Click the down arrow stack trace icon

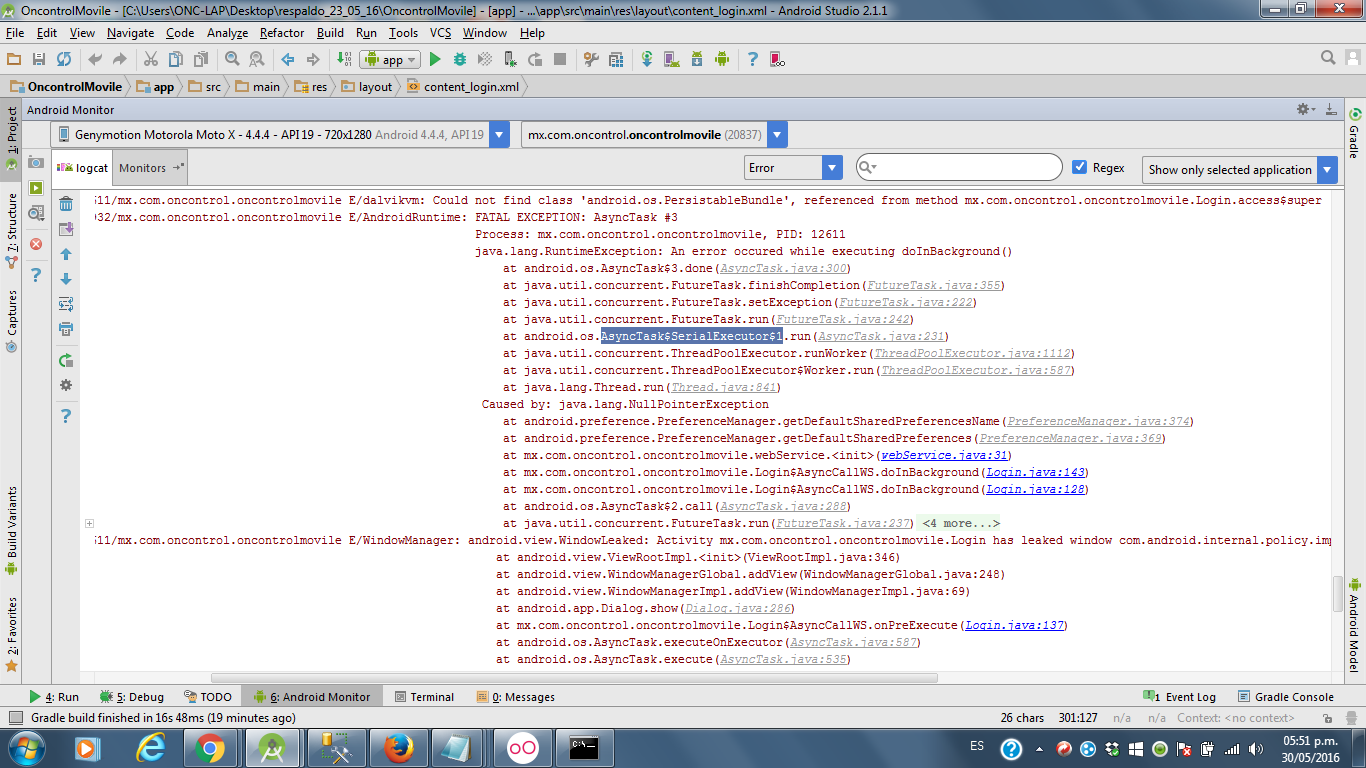tap(66, 279)
